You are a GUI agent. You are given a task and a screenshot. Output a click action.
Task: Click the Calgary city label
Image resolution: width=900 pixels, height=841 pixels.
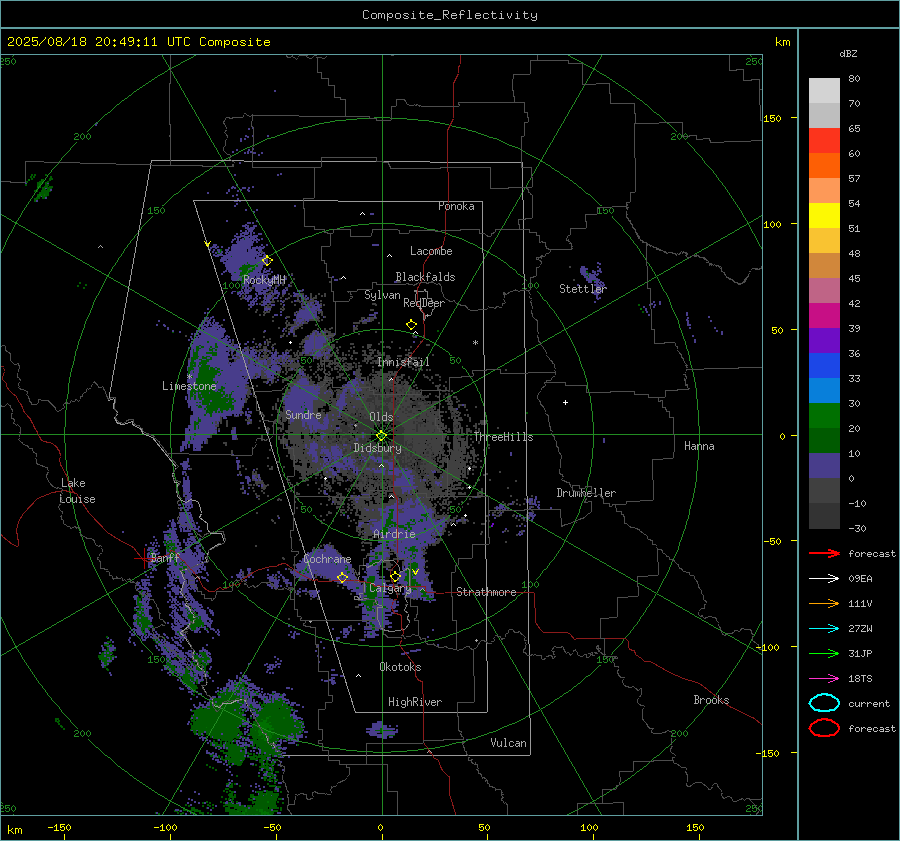point(390,588)
